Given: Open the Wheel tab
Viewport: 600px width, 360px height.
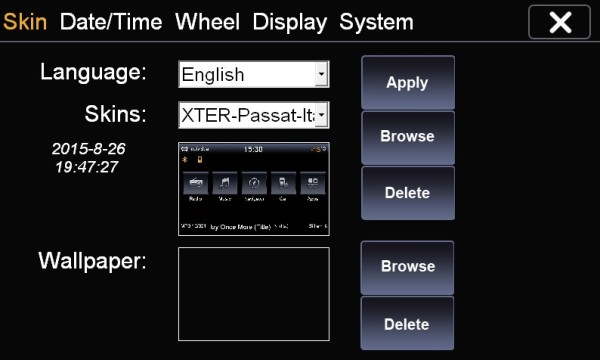Looking at the screenshot, I should [x=207, y=22].
